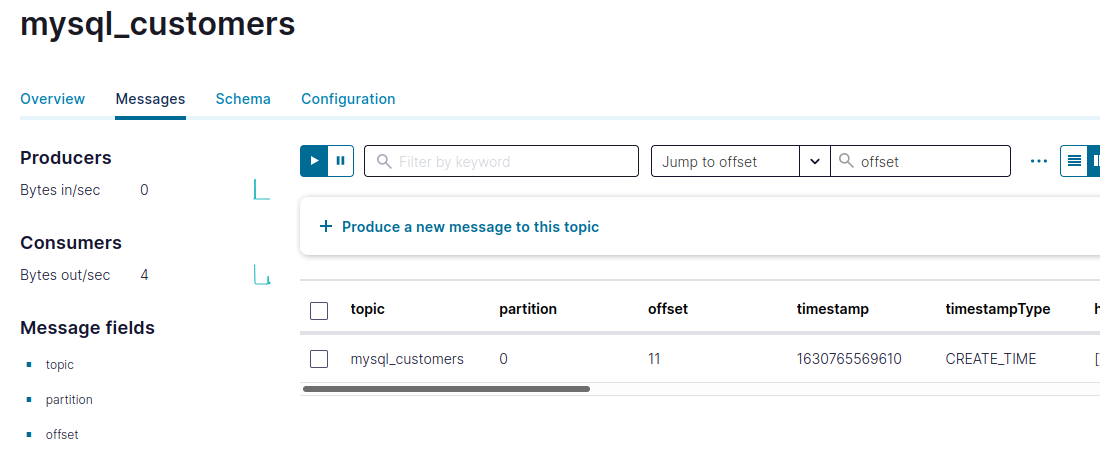This screenshot has width=1100, height=454.
Task: Click the offset number input field
Action: click(x=930, y=161)
